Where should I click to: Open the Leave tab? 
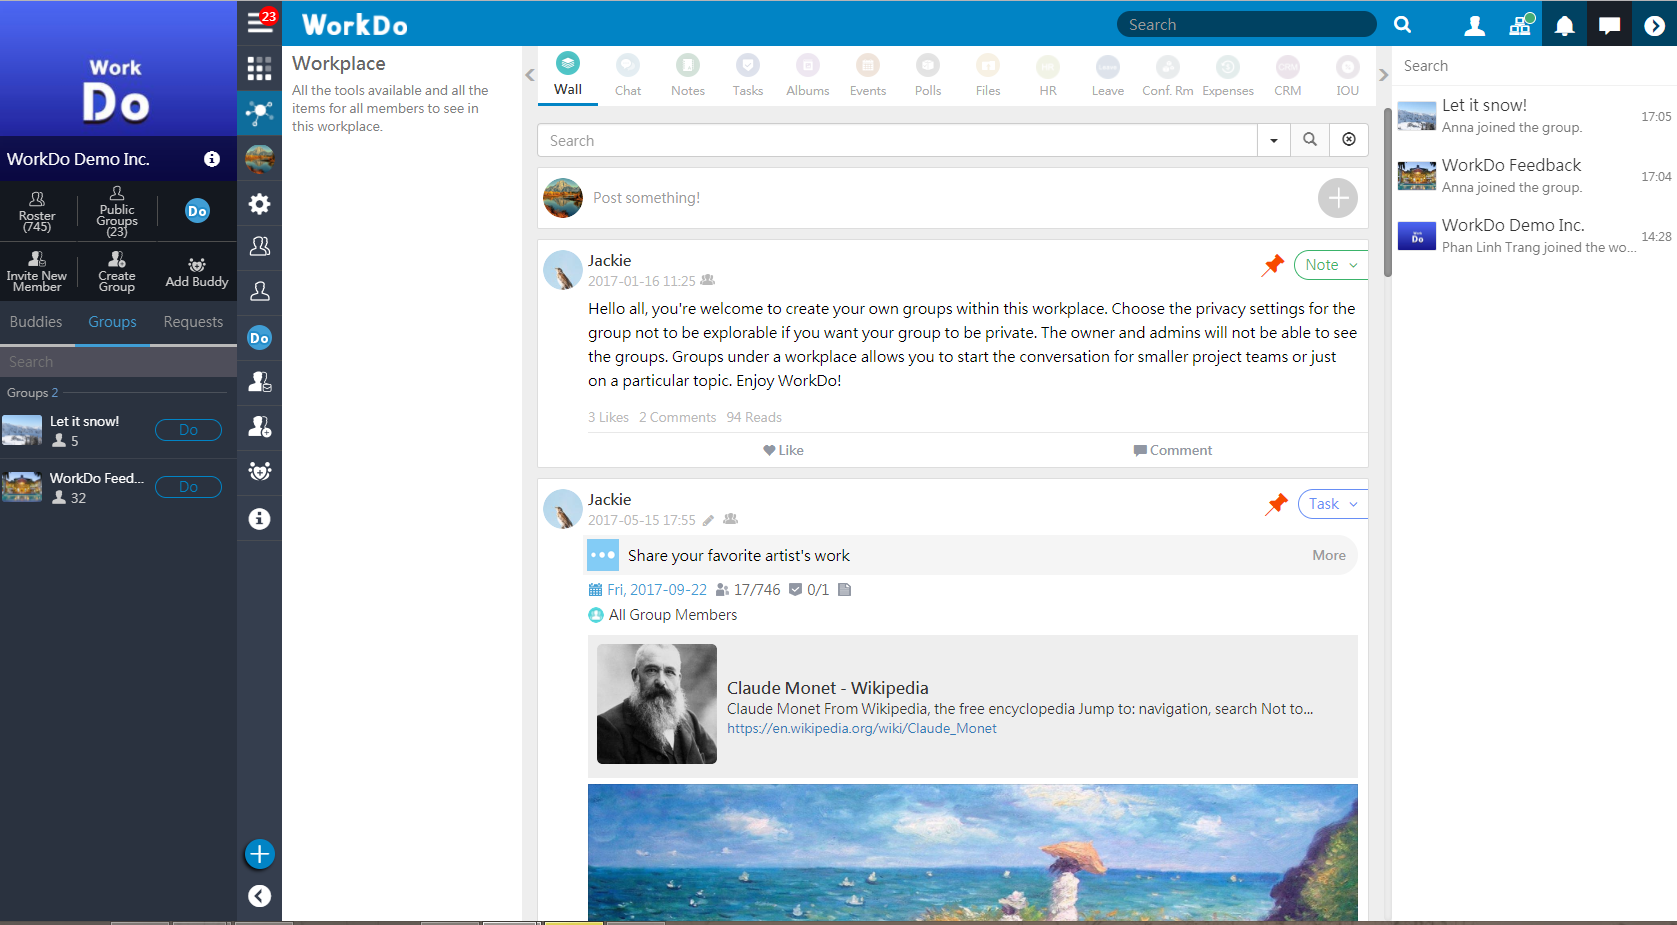1108,75
